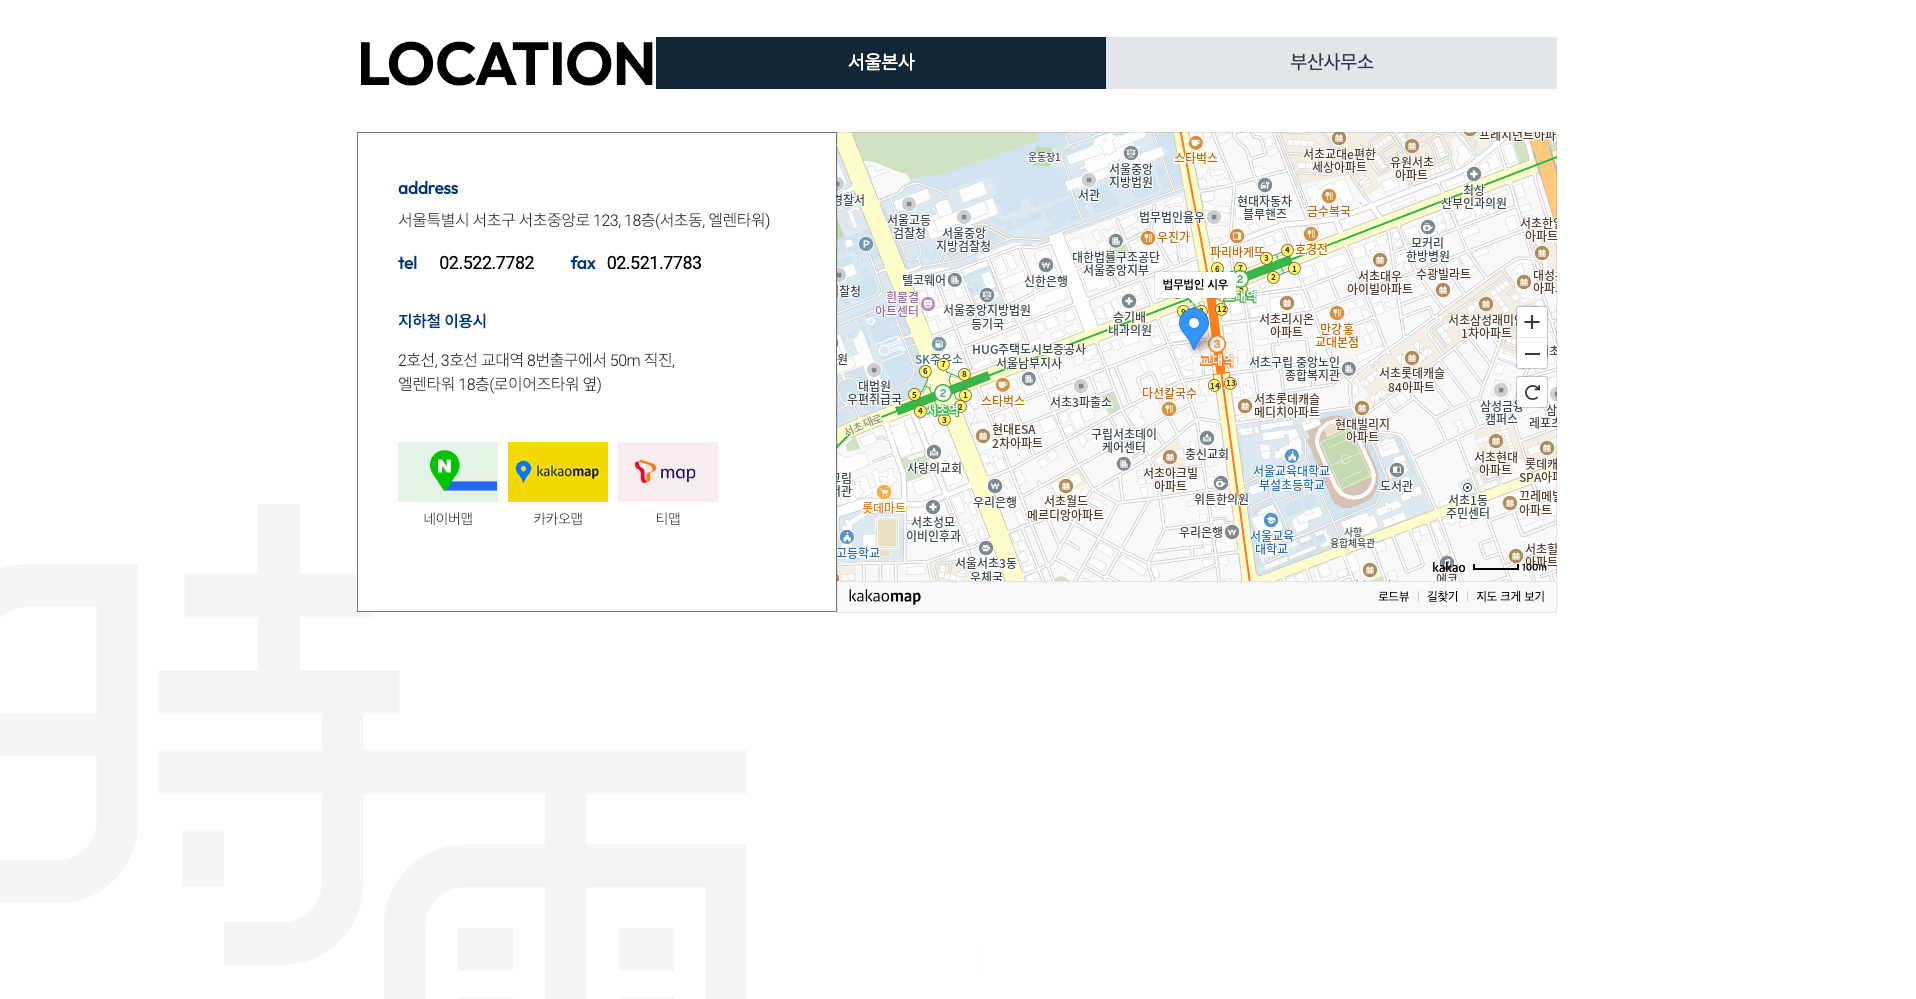Click the 지하철 이용시 heading
Viewport: 1916px width, 999px height.
pyautogui.click(x=442, y=321)
